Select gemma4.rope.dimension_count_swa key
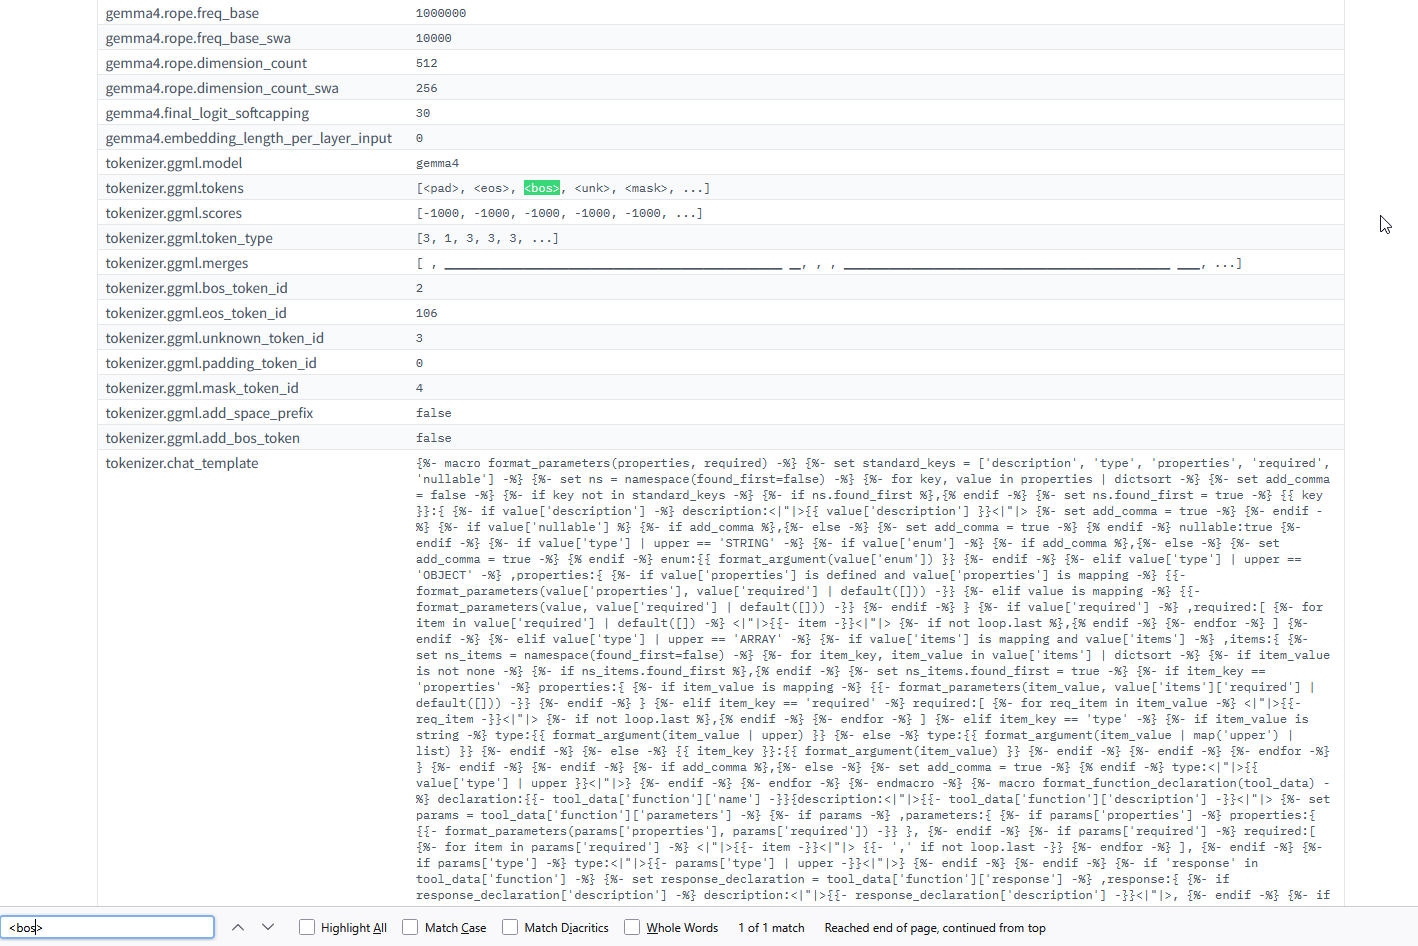 [222, 88]
